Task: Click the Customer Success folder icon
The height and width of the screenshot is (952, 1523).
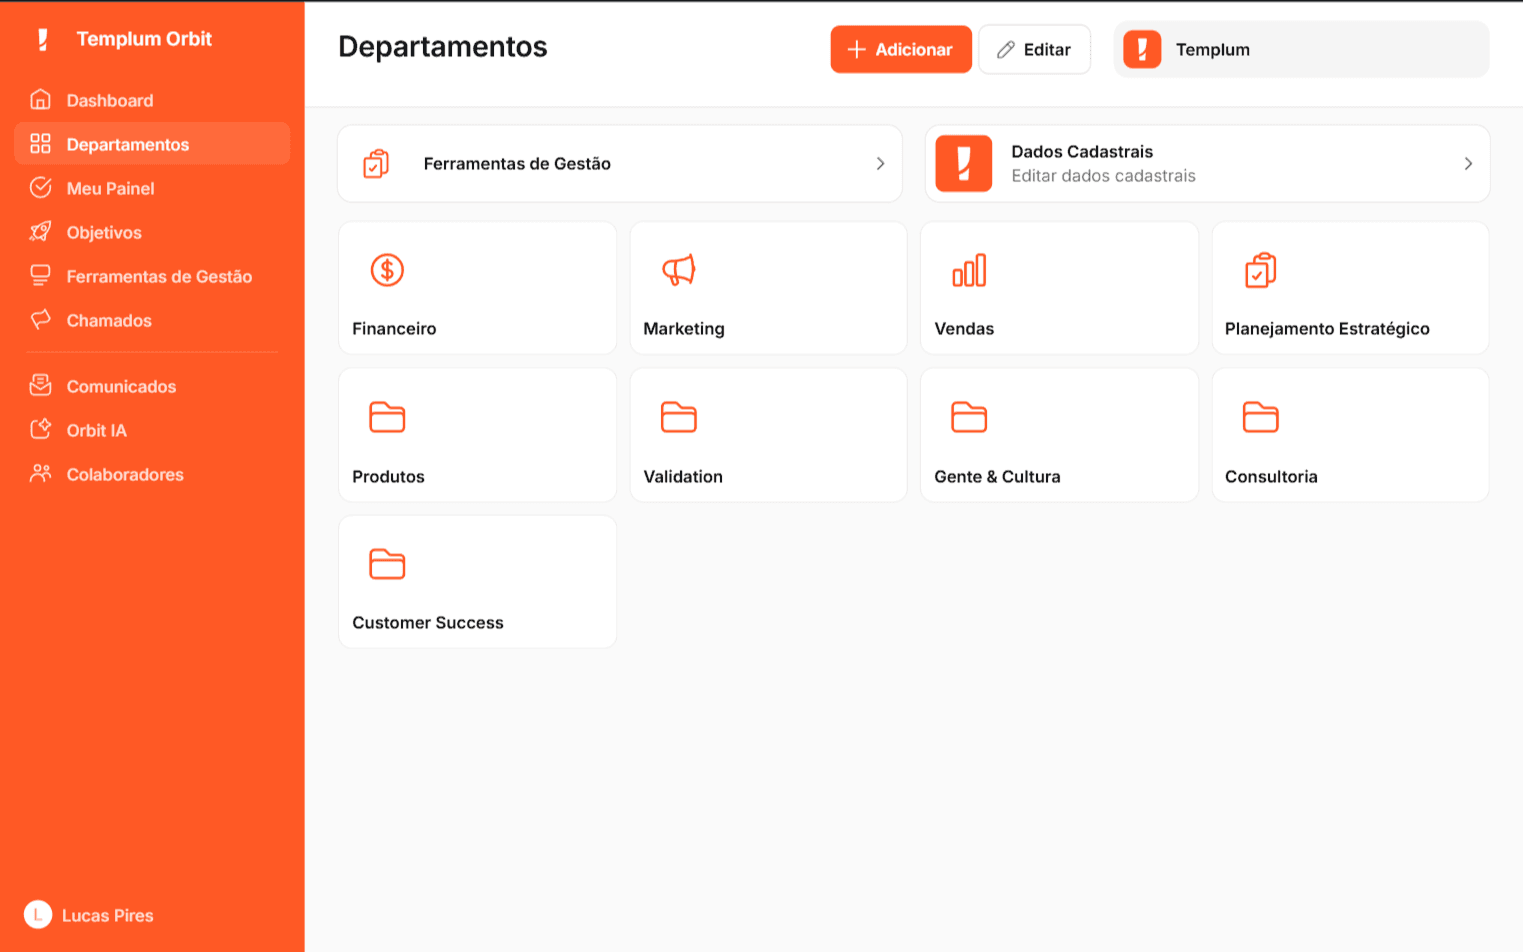Action: 387,564
